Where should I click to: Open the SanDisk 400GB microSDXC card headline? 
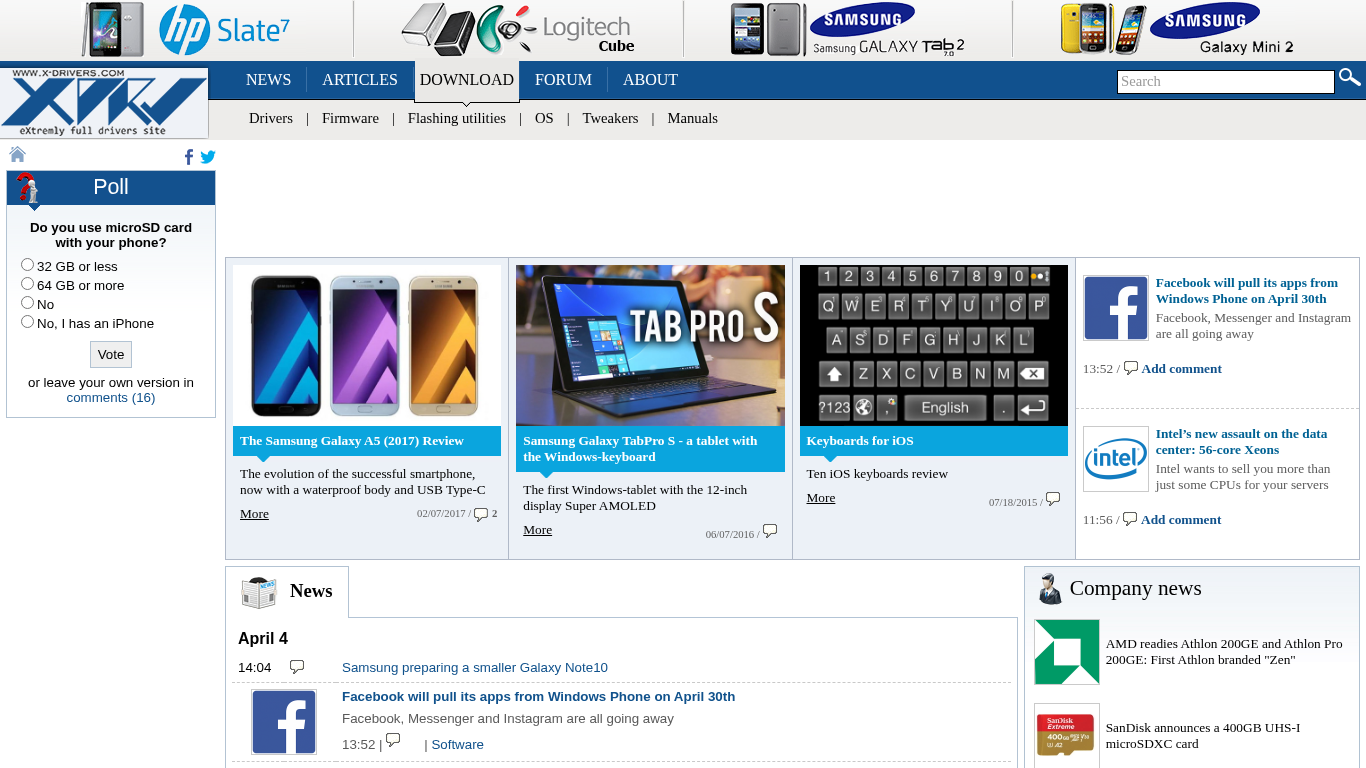pyautogui.click(x=1203, y=736)
